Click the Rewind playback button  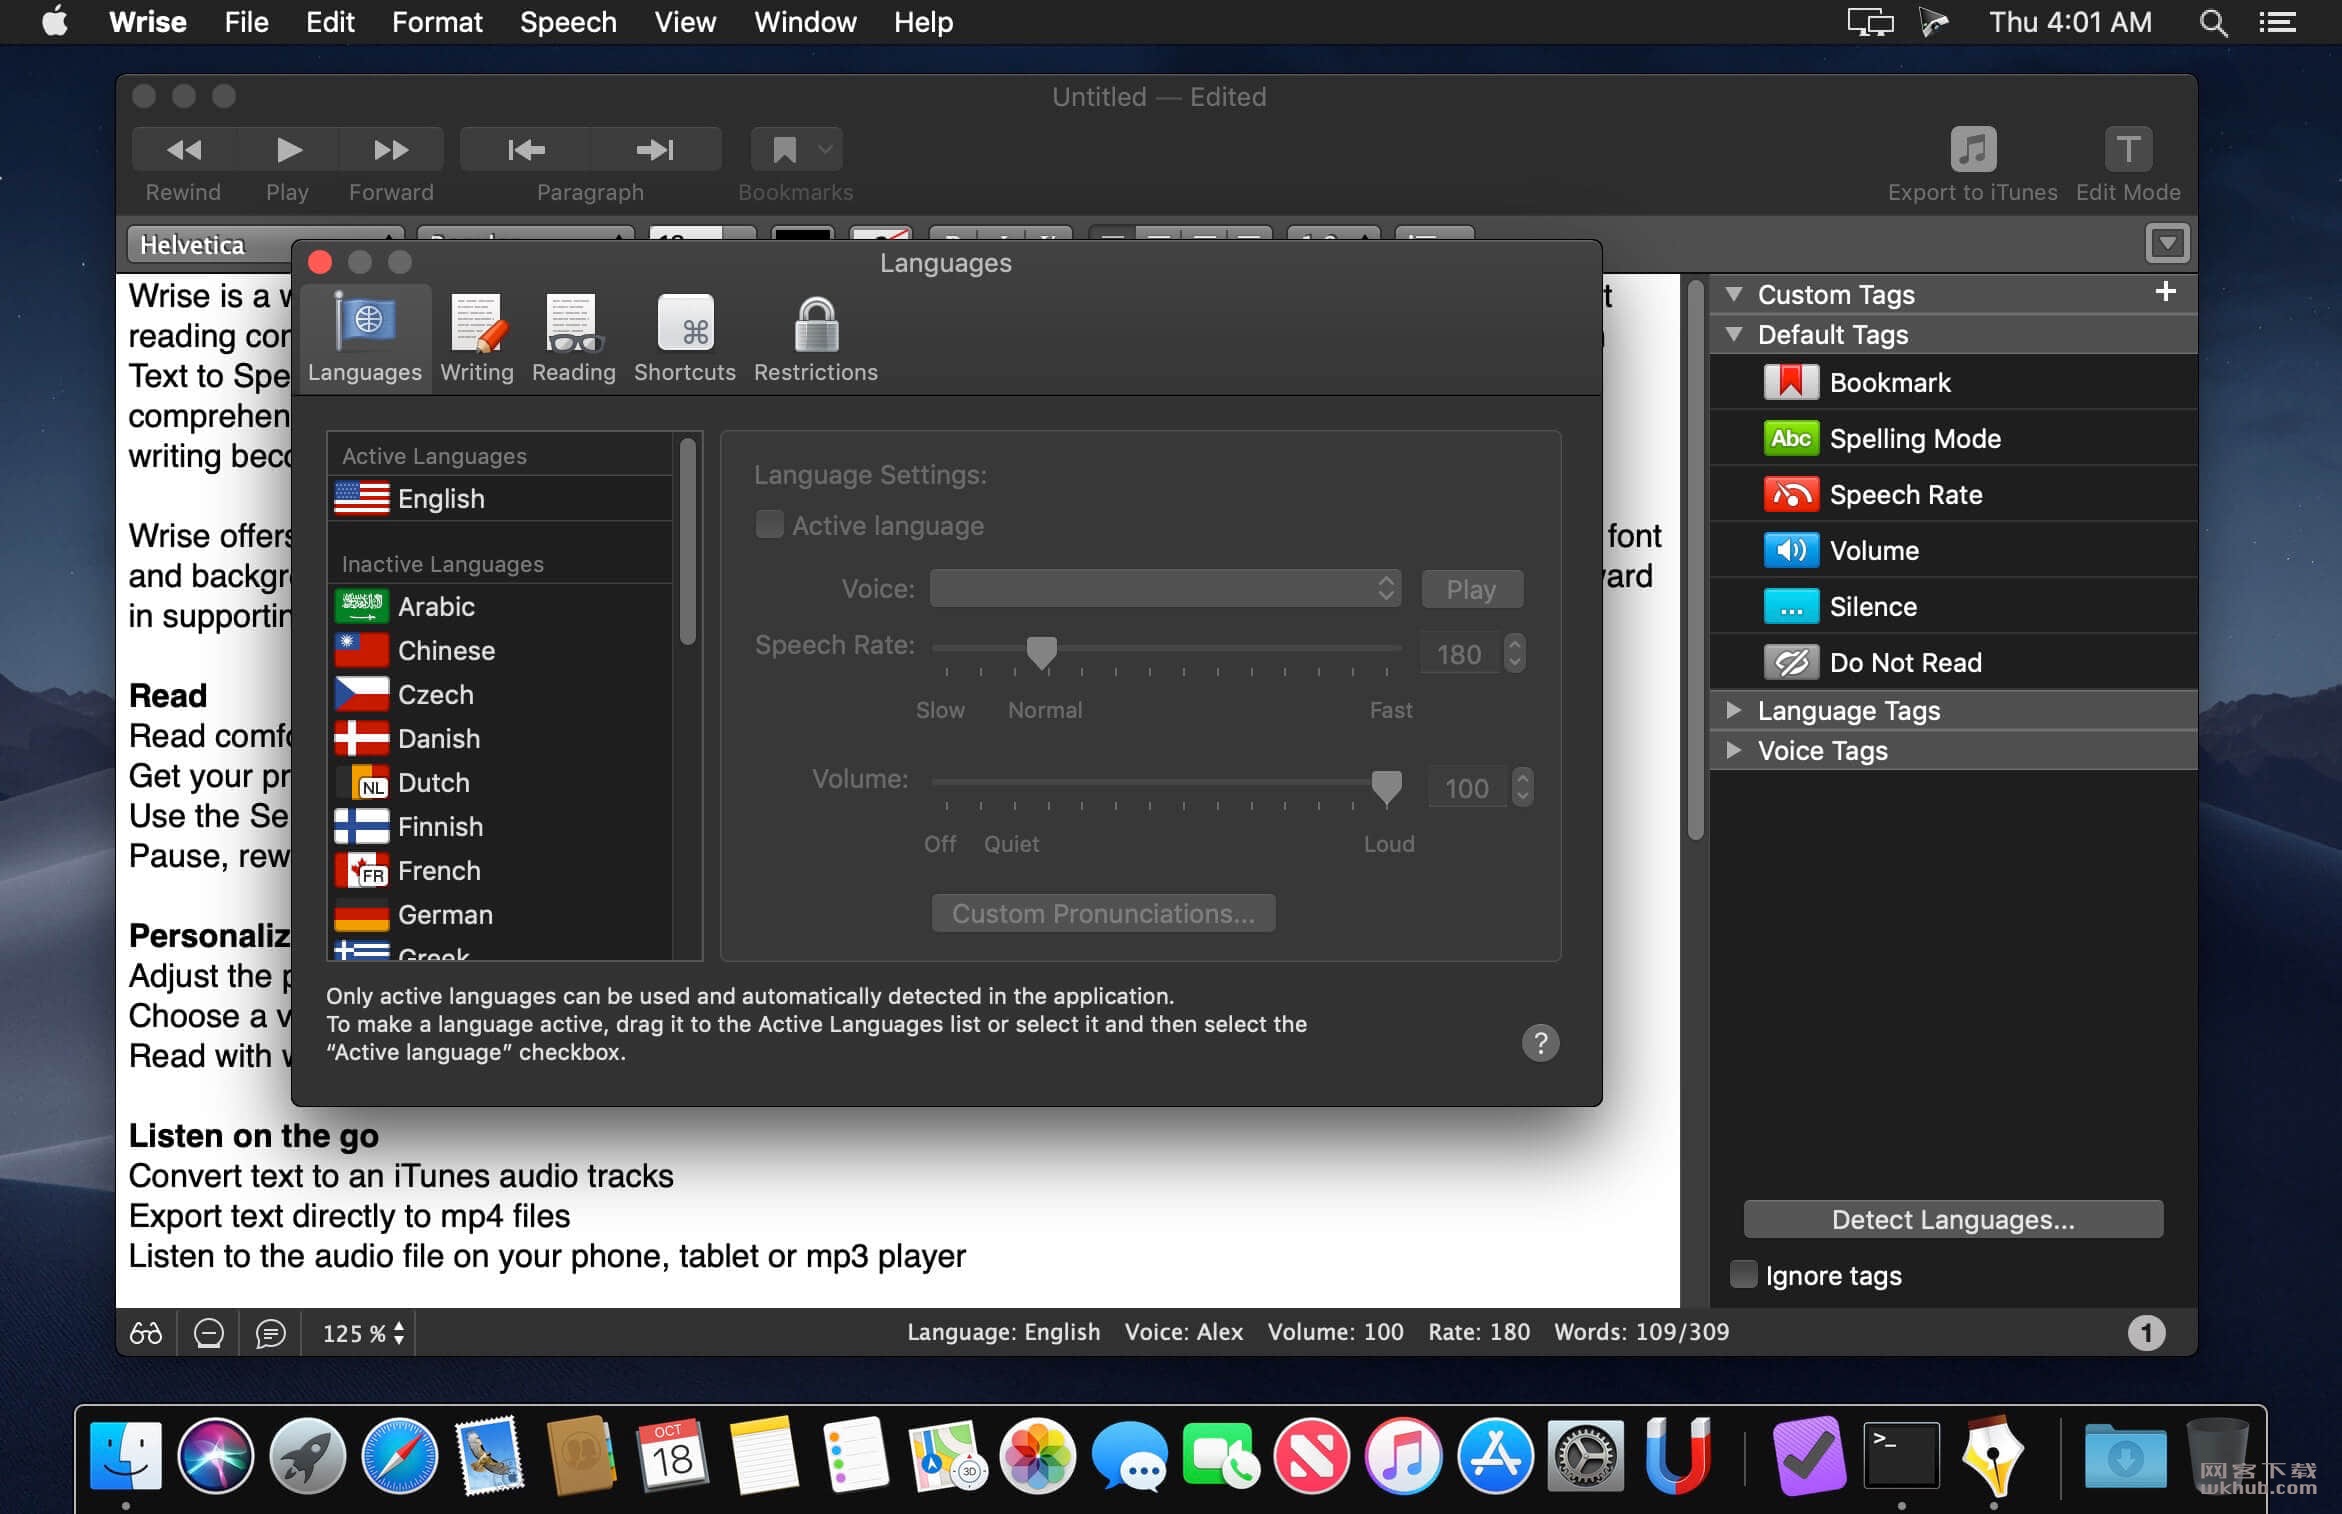(x=184, y=150)
